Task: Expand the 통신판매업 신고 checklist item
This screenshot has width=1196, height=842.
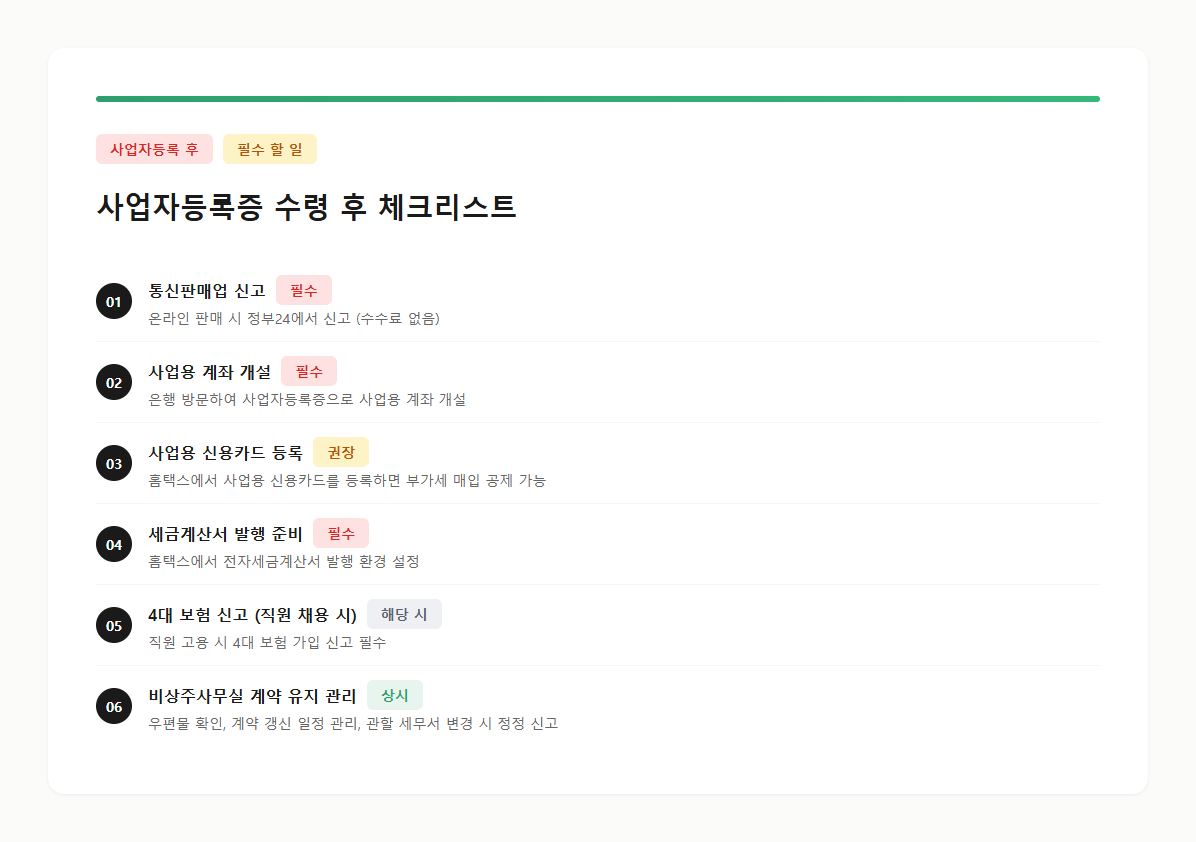Action: (x=206, y=290)
